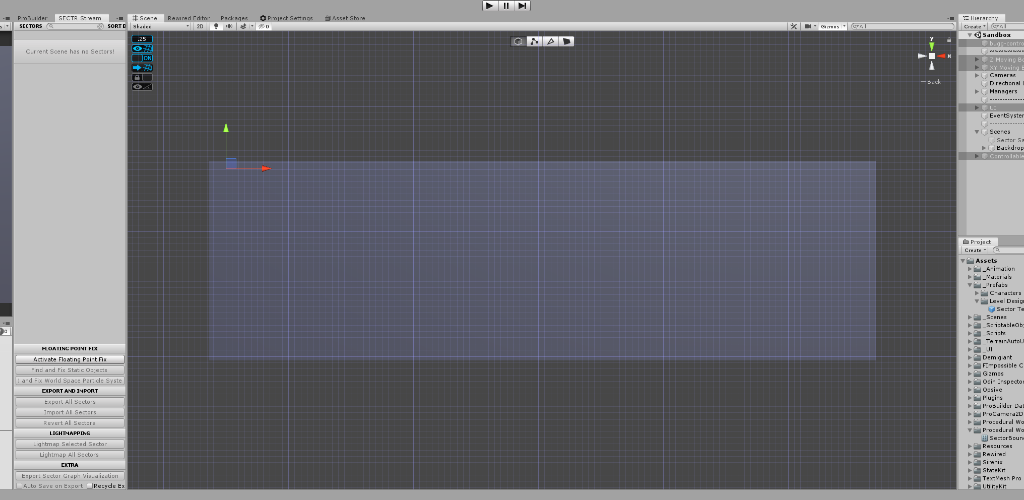The width and height of the screenshot is (1024, 500).
Task: Click the red X axis gizmo cone
Action: pos(942,56)
